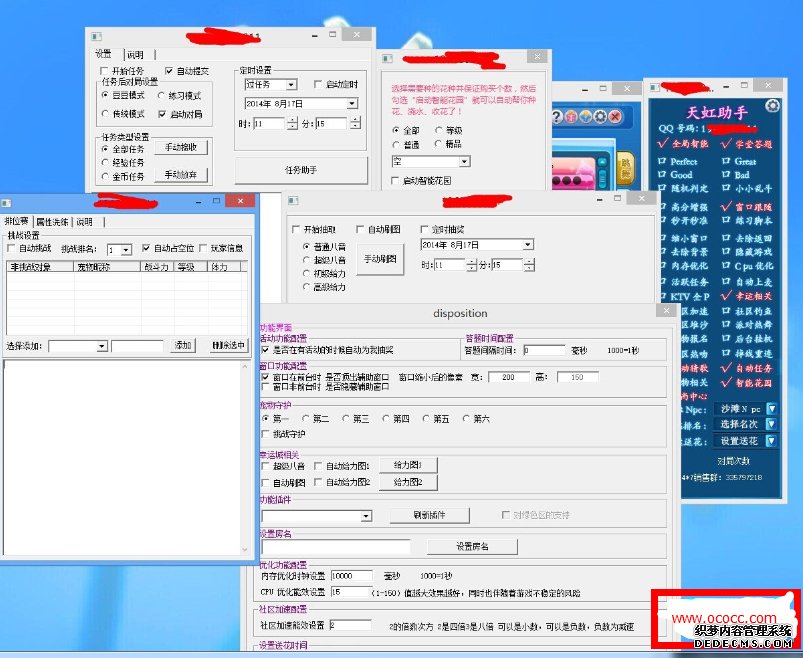Click the blue-yellow emblem icon beside gift
803x658 pixels.
click(x=585, y=117)
